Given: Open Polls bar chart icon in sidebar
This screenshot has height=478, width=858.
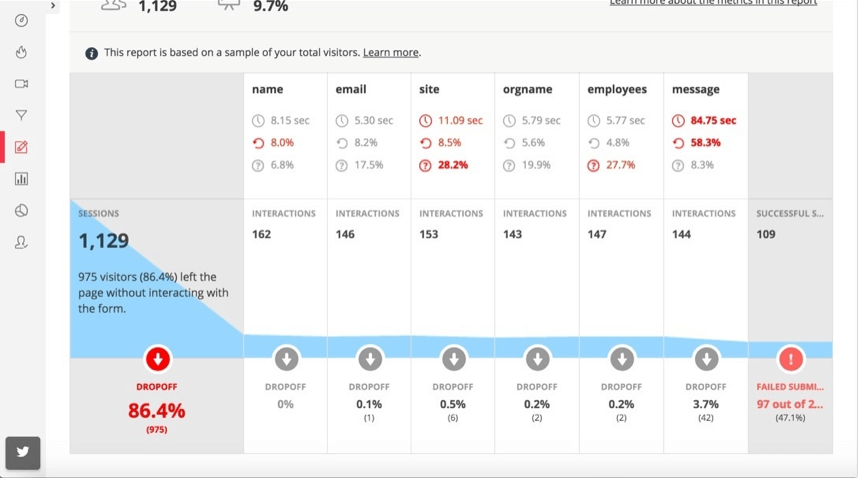Looking at the screenshot, I should point(21,179).
